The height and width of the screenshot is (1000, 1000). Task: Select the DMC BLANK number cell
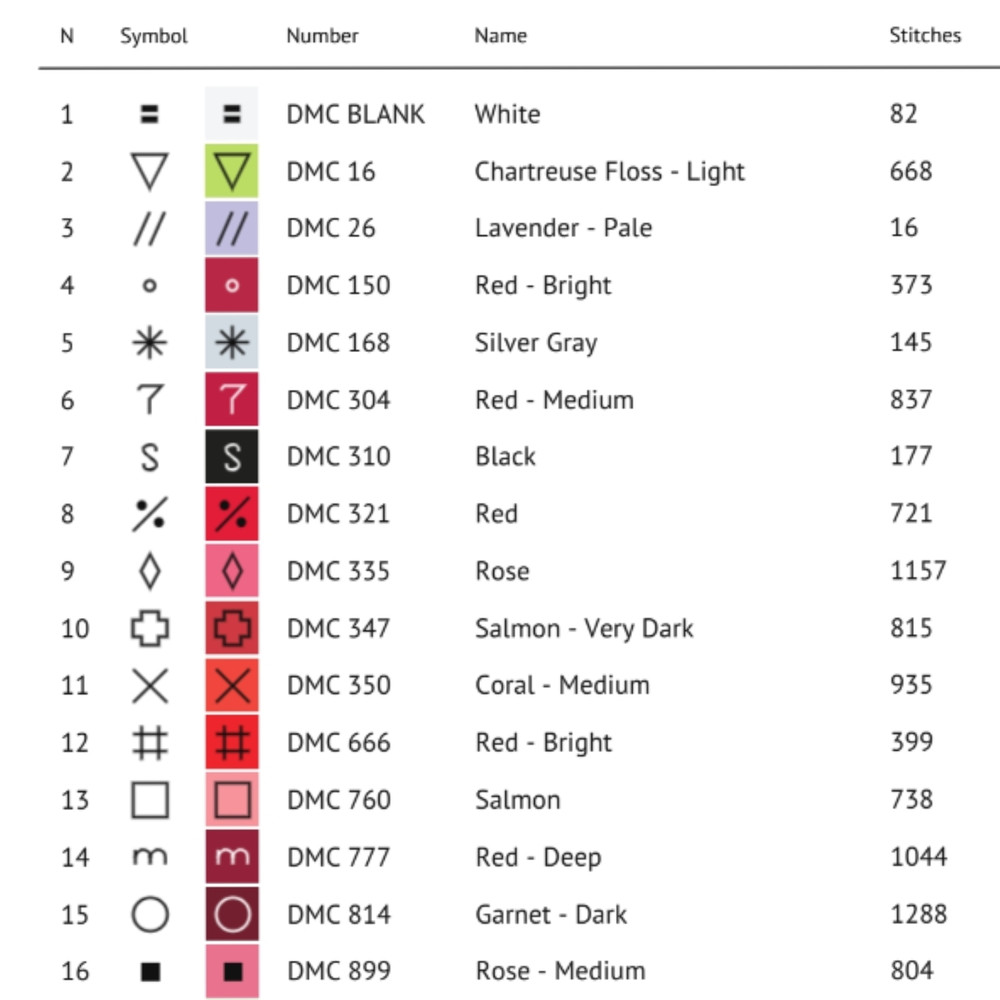(355, 114)
